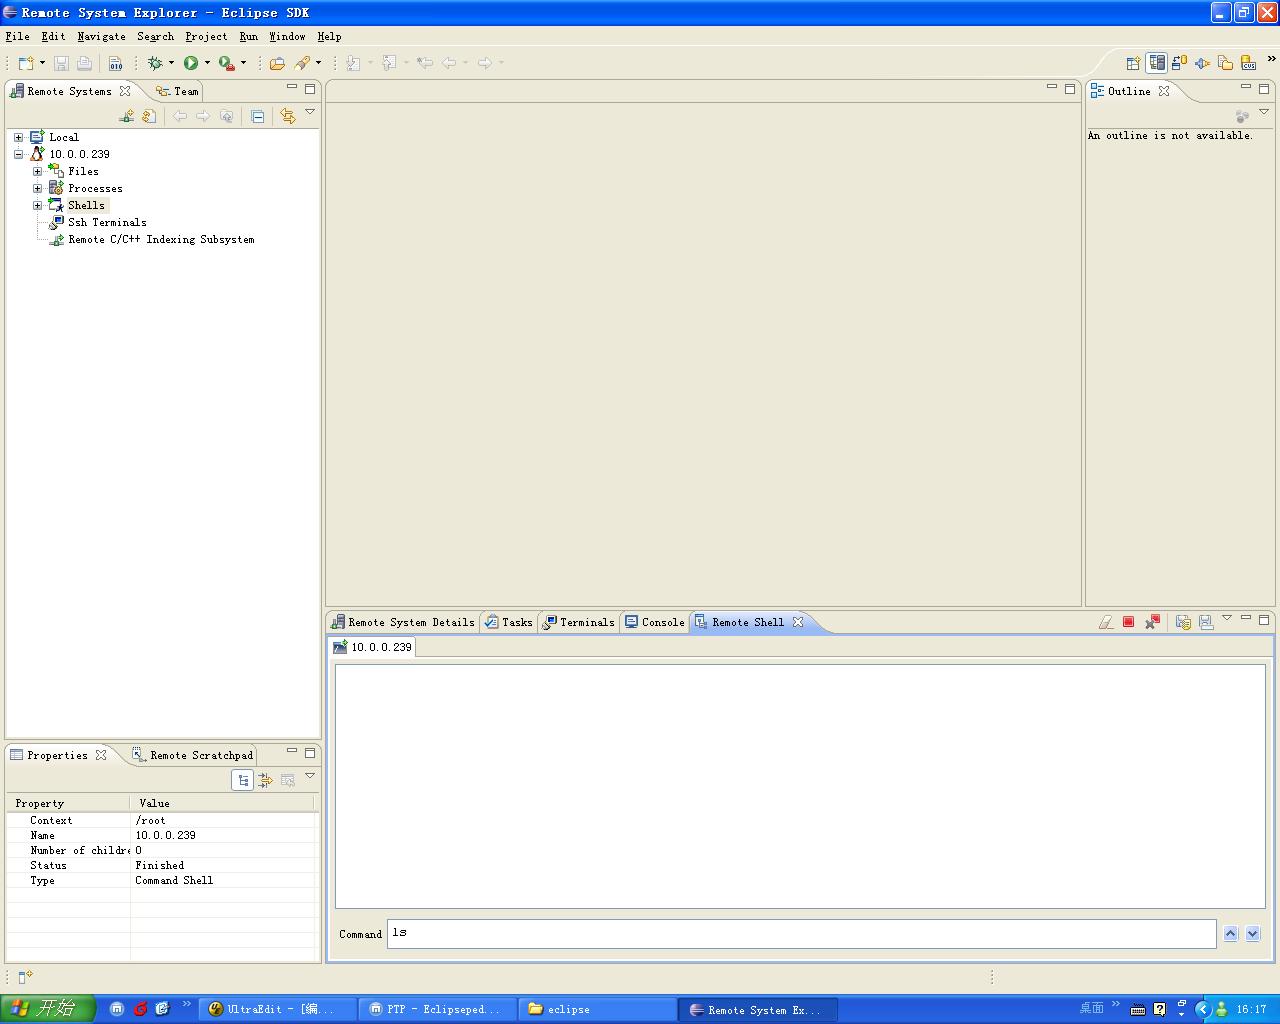Click the Context /root property value
The image size is (1280, 1024).
coord(151,820)
